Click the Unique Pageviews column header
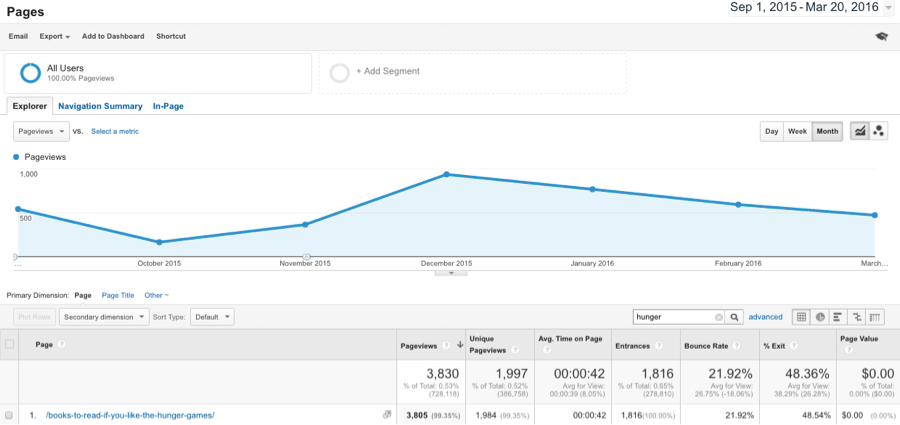Screen dimensions: 900x425 499,346
